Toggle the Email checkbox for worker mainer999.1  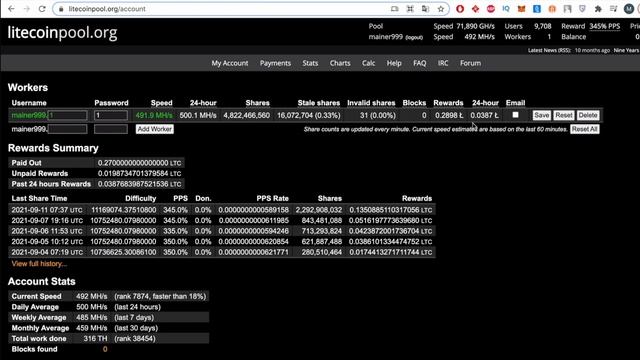click(x=516, y=115)
